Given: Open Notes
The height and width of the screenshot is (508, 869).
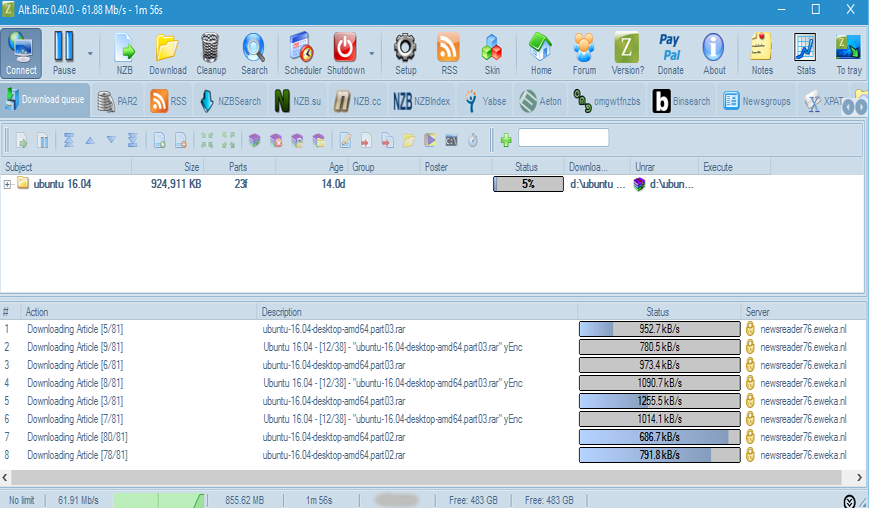Looking at the screenshot, I should 762,53.
